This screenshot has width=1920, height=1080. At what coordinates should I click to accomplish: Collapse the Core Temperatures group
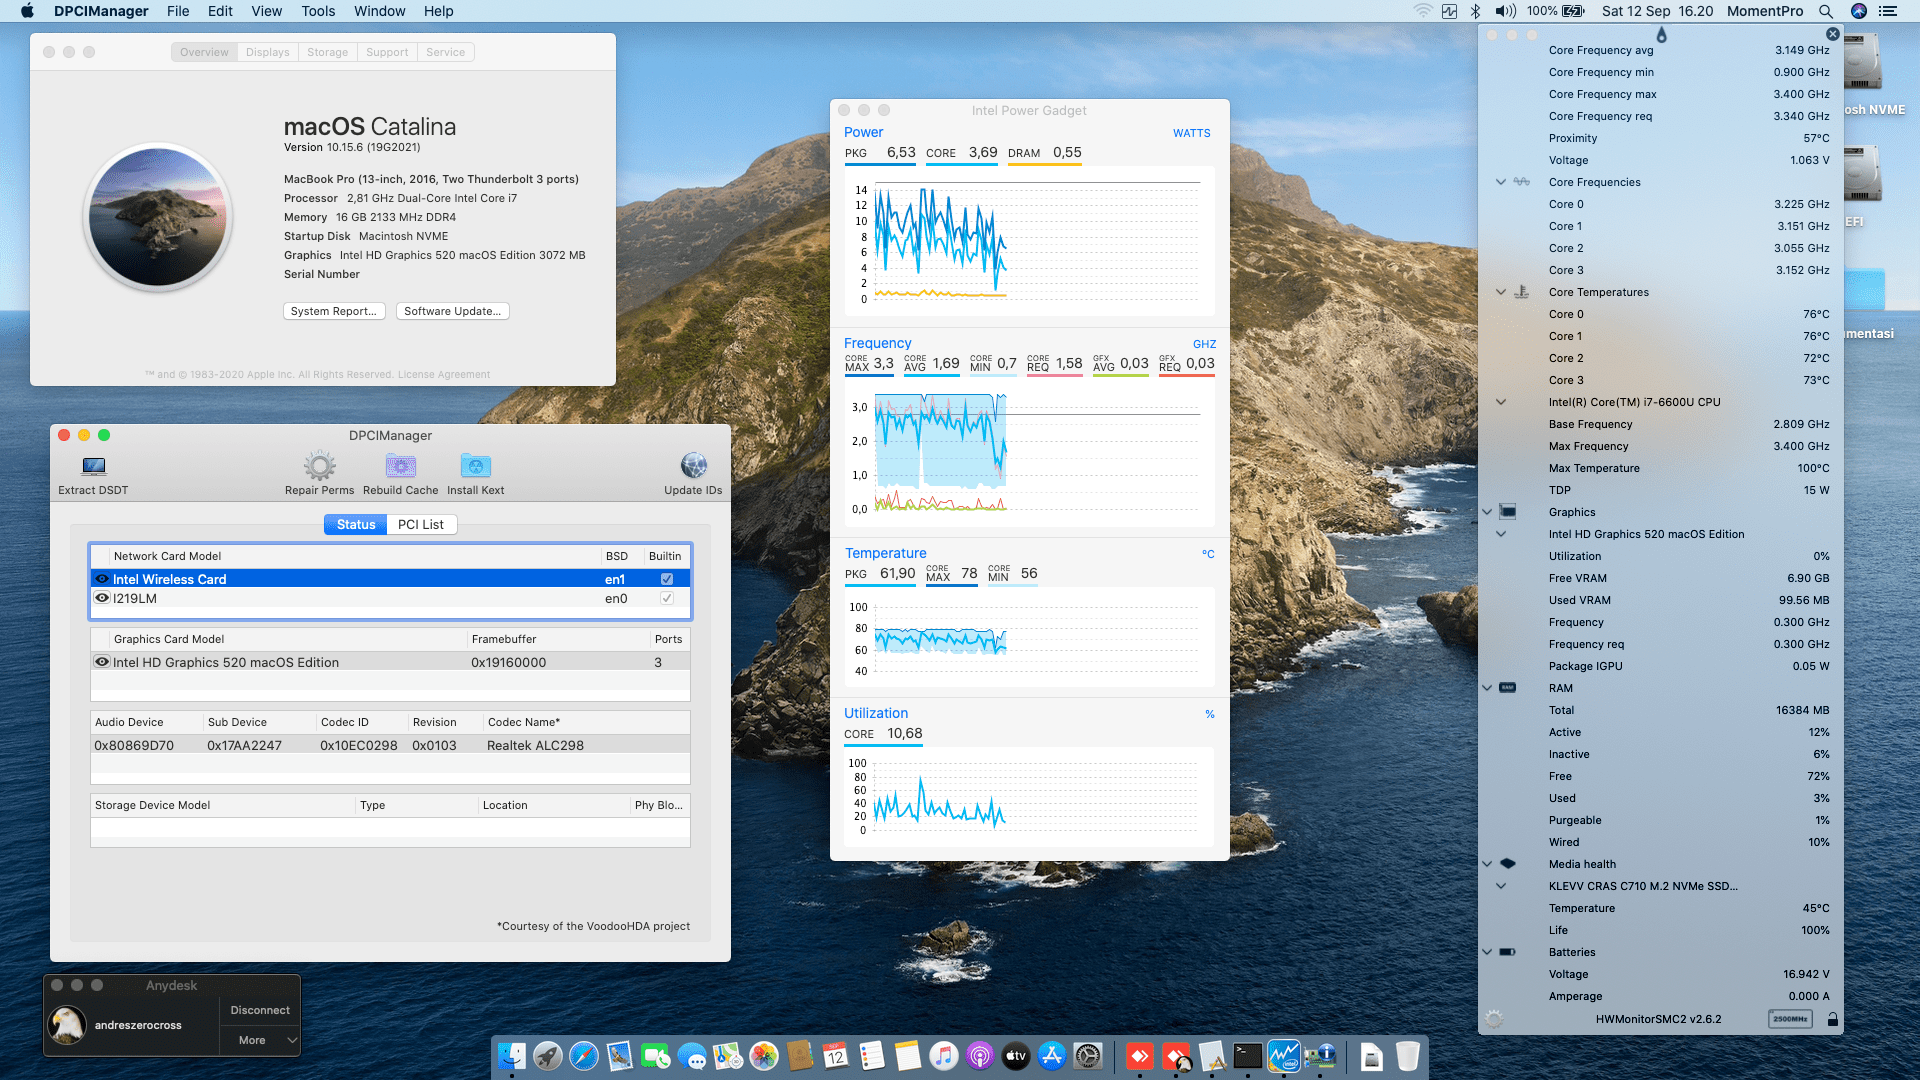click(1501, 292)
